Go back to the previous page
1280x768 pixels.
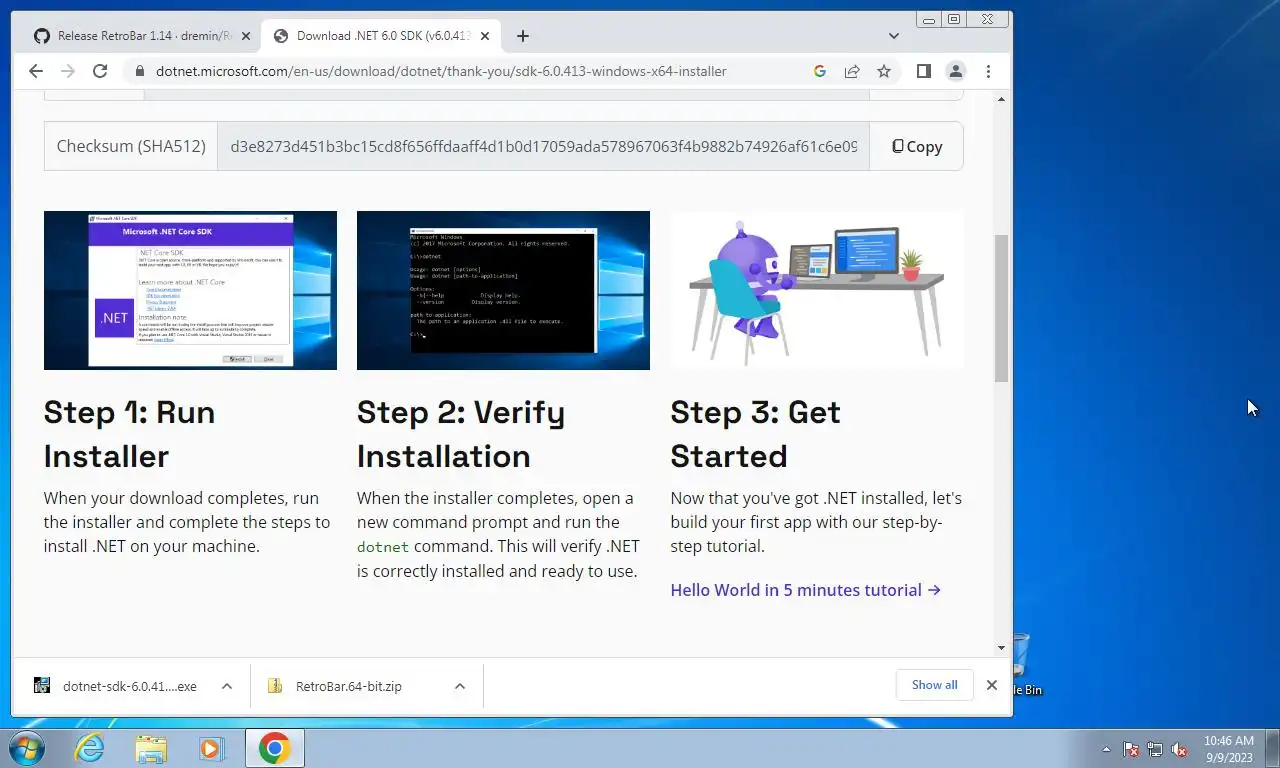click(36, 71)
